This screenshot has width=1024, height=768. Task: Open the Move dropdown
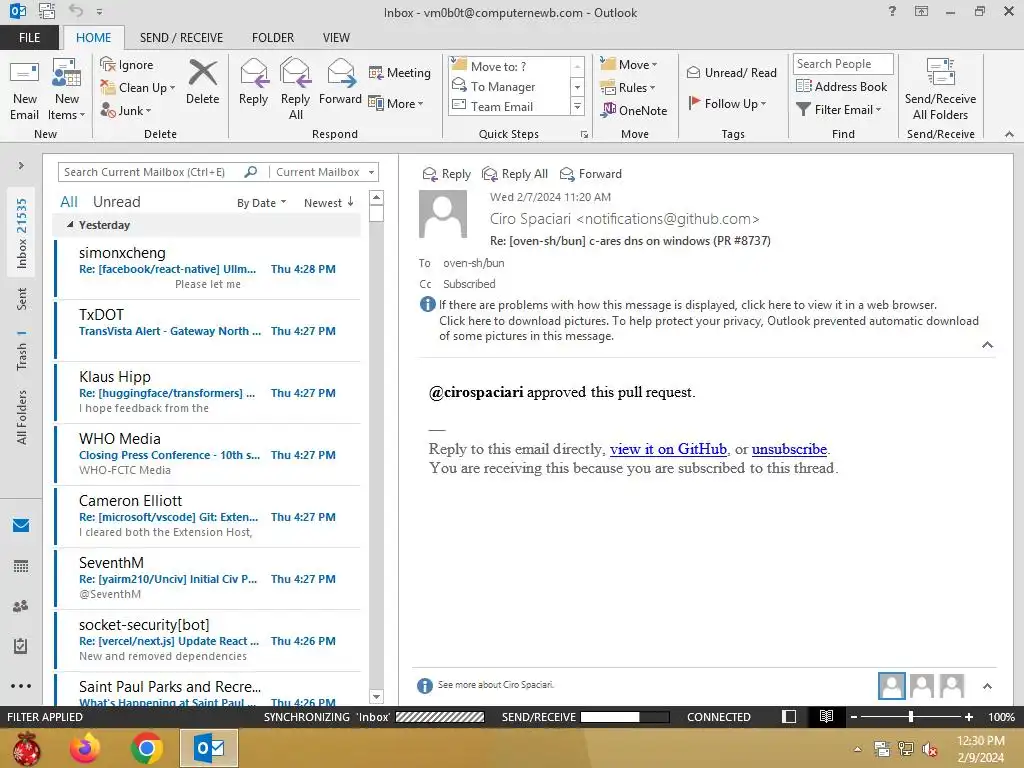tap(629, 64)
